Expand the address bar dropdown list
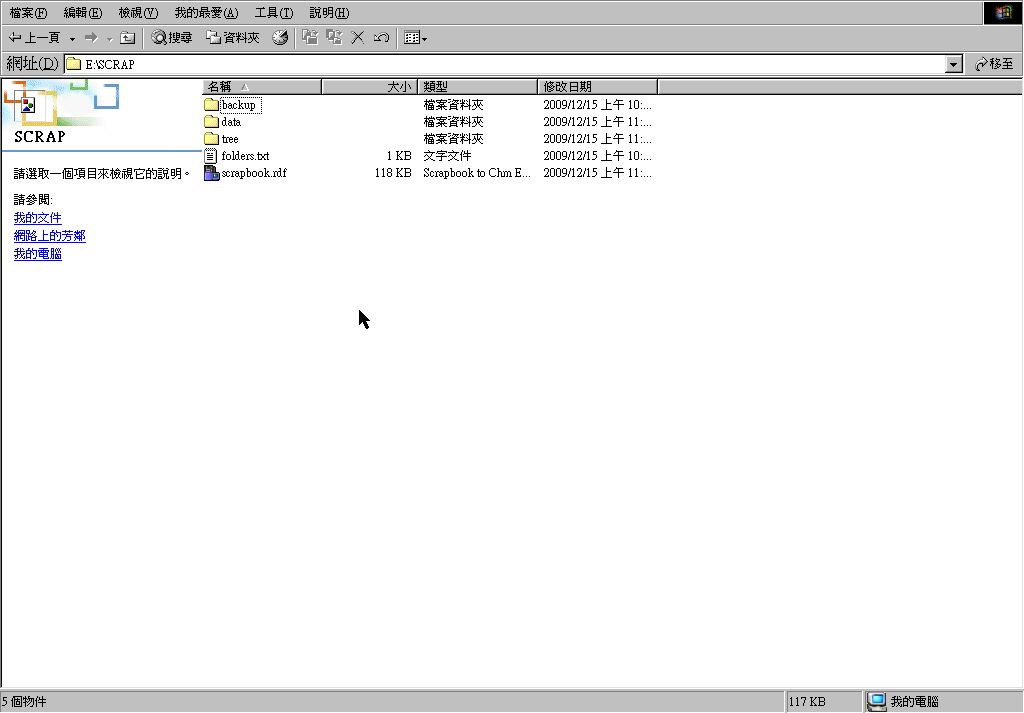This screenshot has height=713, width=1024. coord(953,64)
